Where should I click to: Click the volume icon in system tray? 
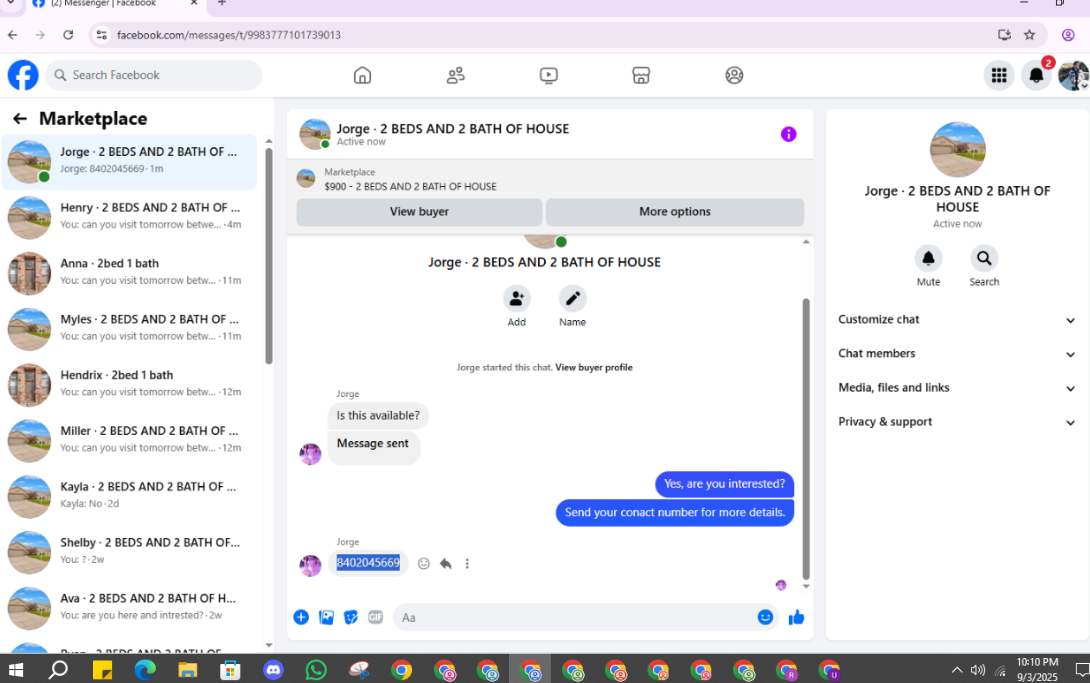click(977, 670)
